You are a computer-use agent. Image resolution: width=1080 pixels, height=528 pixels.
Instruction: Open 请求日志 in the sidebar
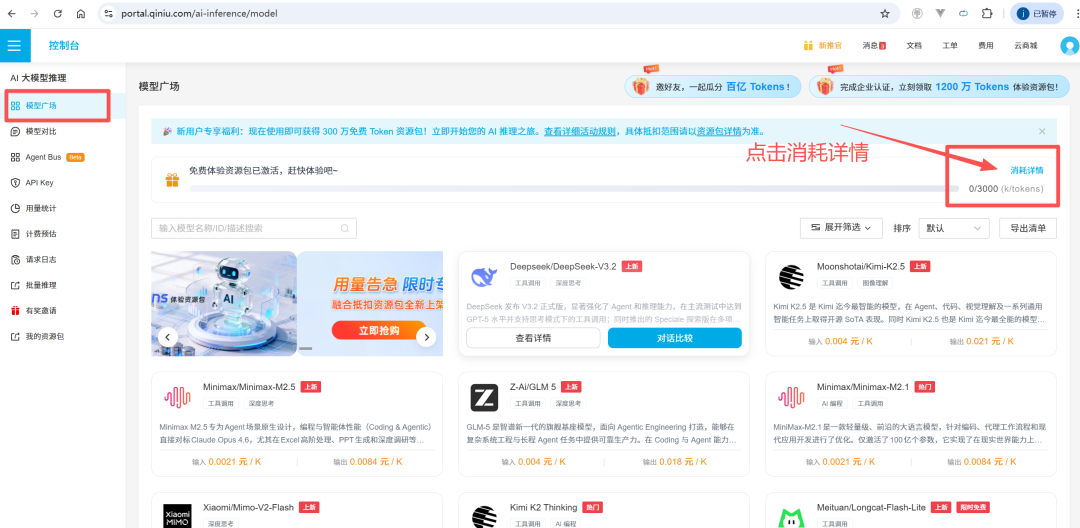click(x=40, y=259)
